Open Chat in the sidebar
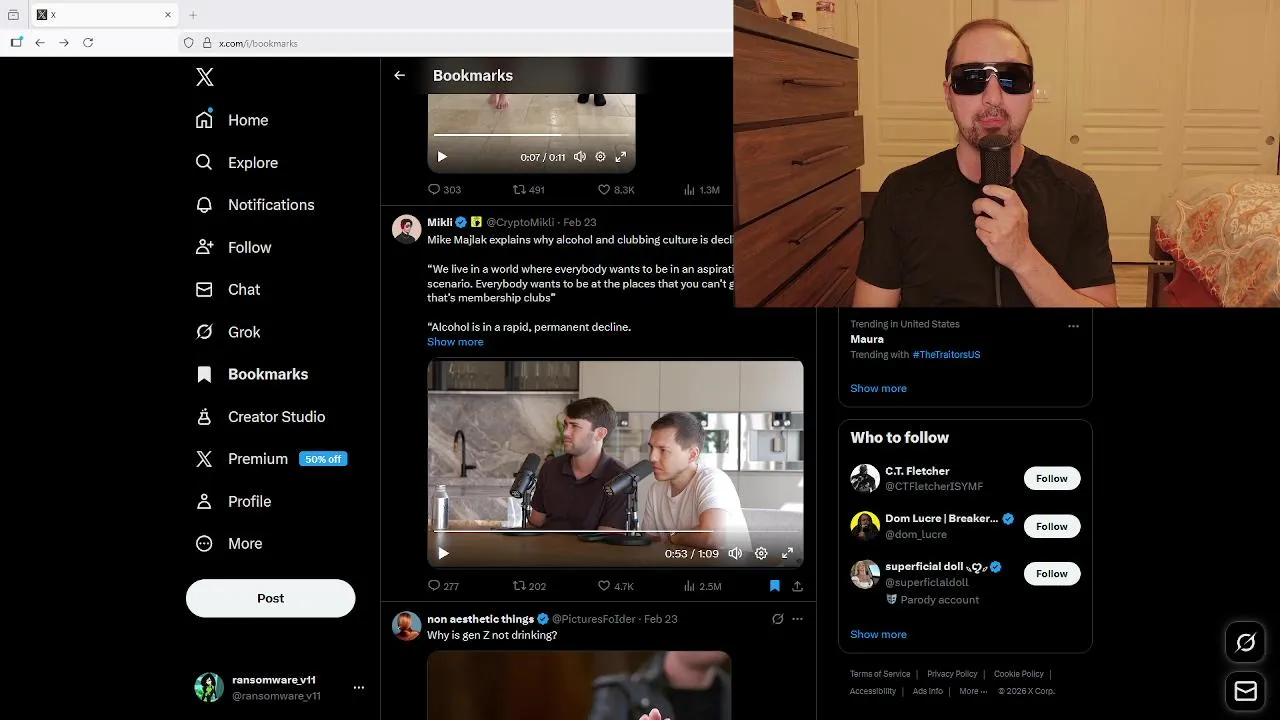The image size is (1280, 720). coord(228,289)
